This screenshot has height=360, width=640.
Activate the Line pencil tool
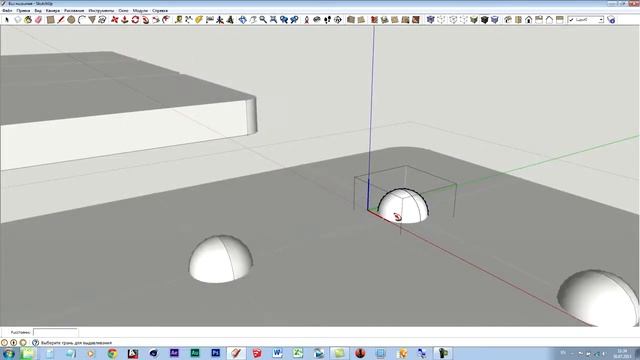(61, 20)
